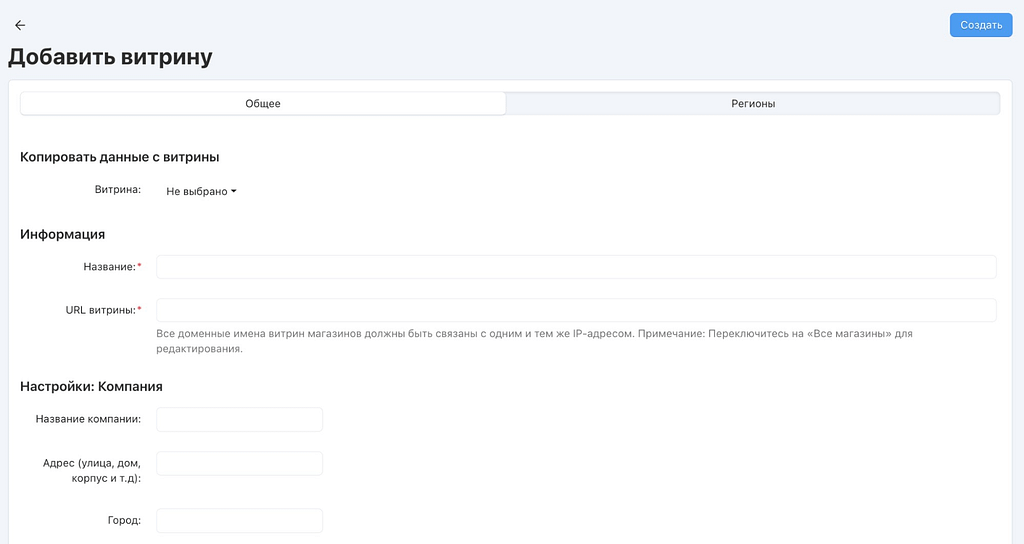This screenshot has width=1024, height=544.
Task: Click the Название компании: label
Action: pos(87,419)
